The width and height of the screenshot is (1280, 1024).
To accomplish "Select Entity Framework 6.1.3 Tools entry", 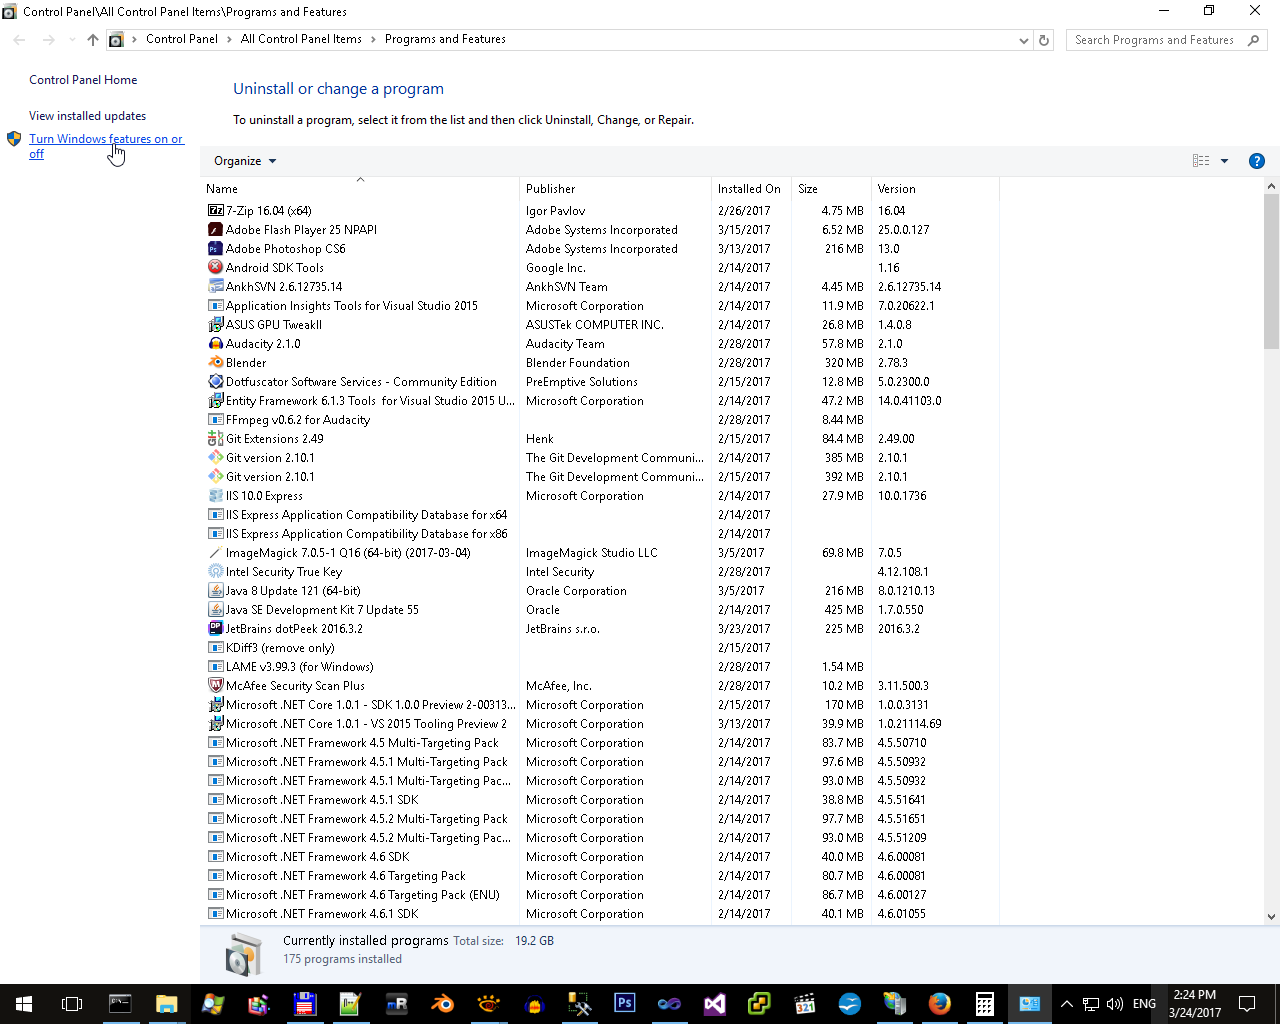I will coord(600,401).
